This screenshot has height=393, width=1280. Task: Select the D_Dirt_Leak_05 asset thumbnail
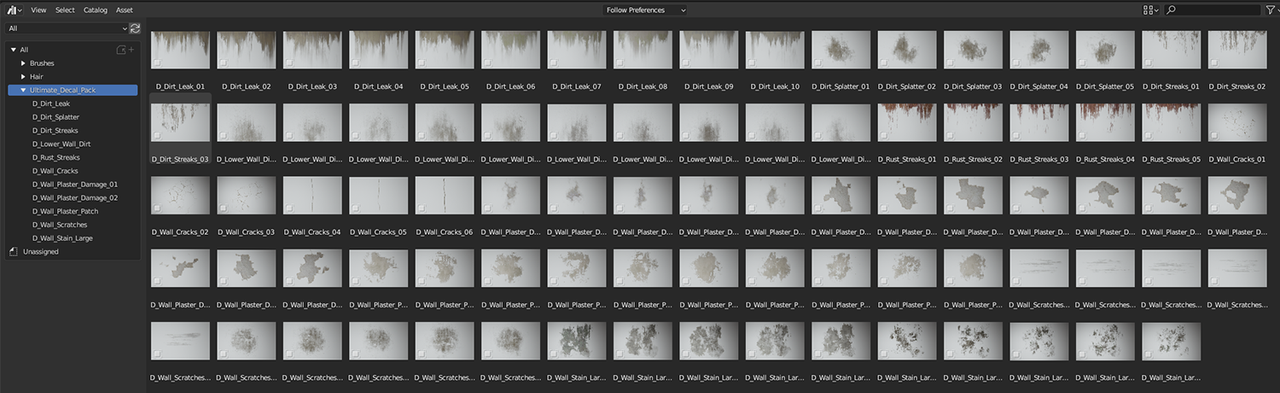pyautogui.click(x=444, y=50)
